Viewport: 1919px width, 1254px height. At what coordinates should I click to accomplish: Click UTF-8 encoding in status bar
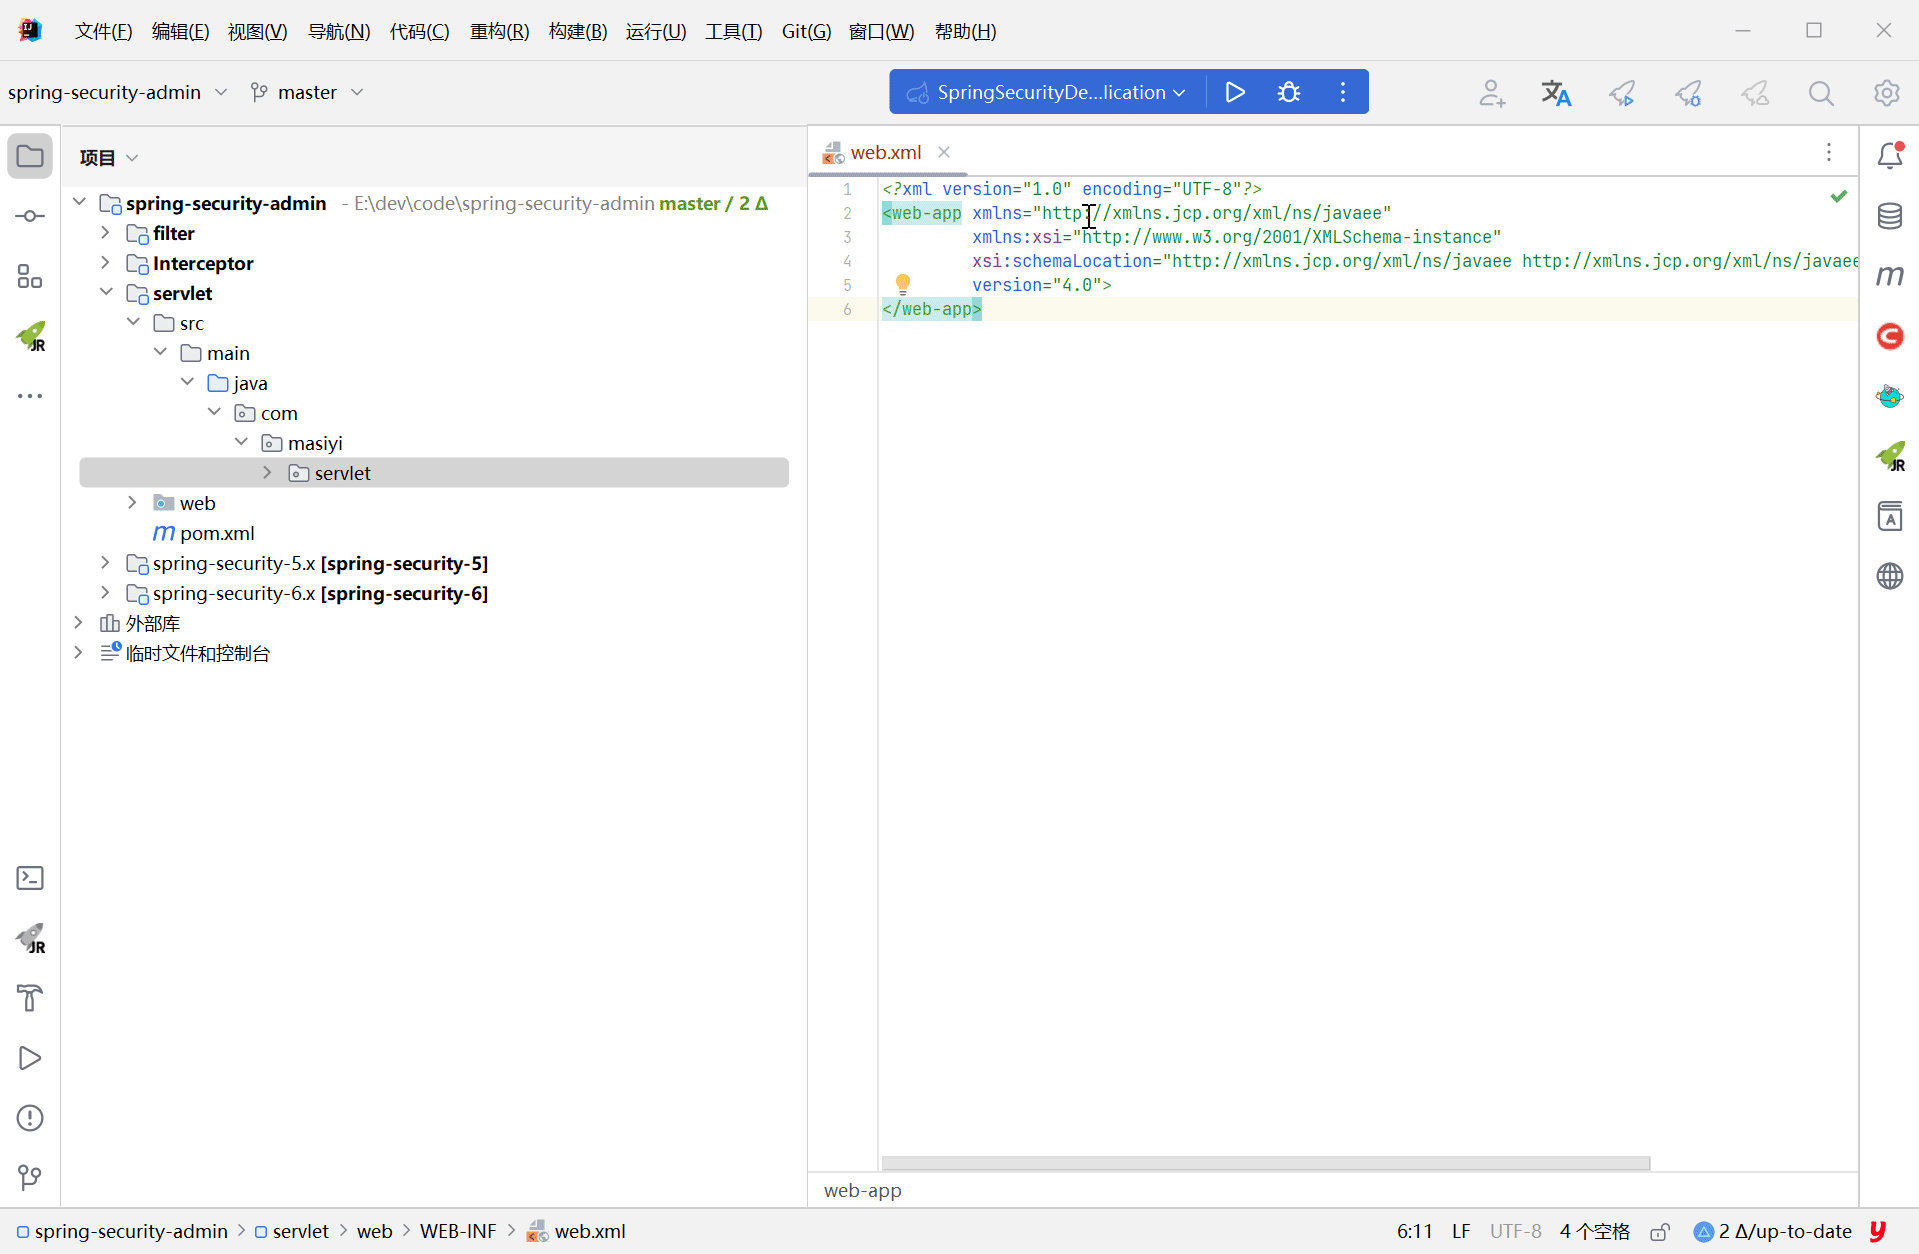click(x=1515, y=1232)
